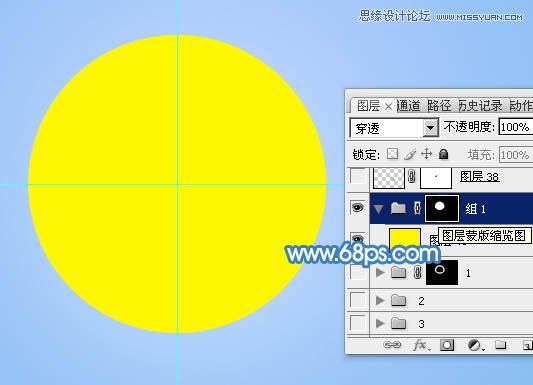533x385 pixels.
Task: Switch to the 通道 tab
Action: click(408, 106)
